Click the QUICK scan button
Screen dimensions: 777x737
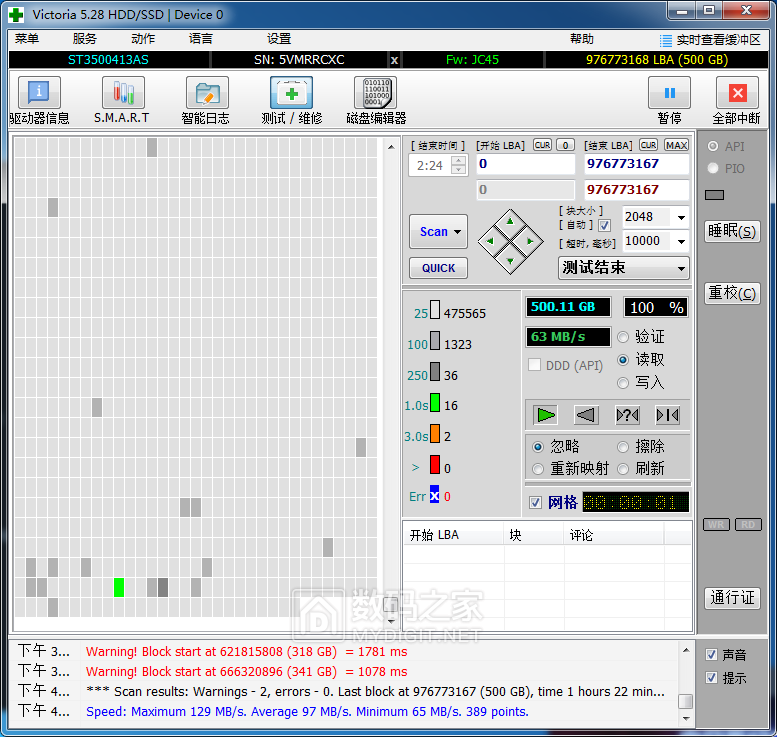(x=439, y=268)
